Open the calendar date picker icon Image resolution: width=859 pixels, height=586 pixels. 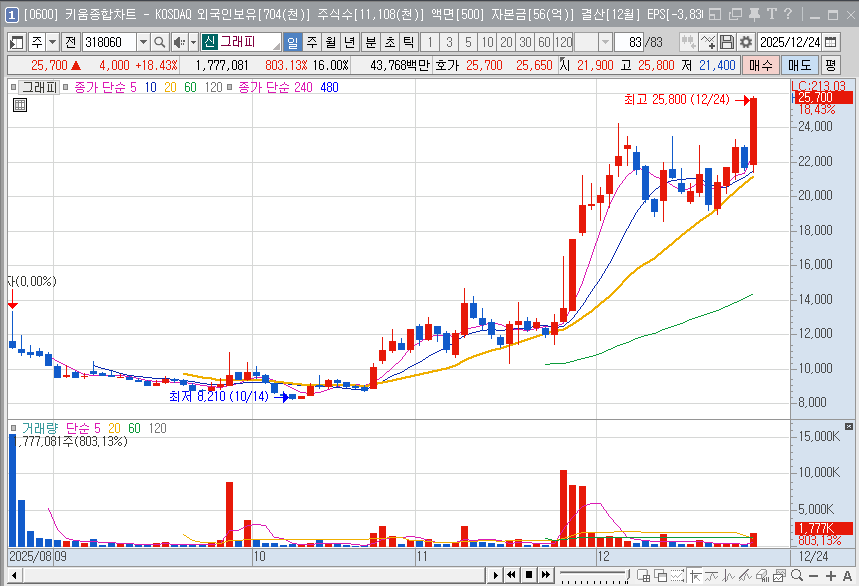(x=831, y=42)
